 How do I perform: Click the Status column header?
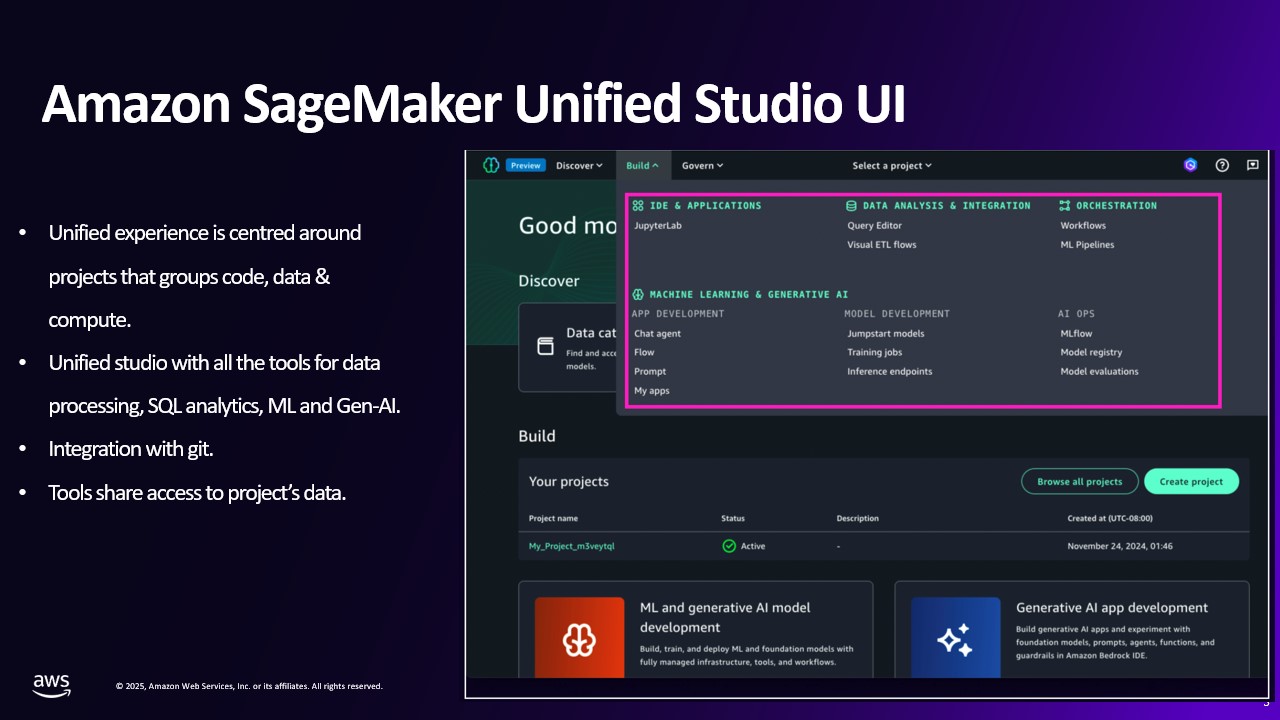click(733, 519)
